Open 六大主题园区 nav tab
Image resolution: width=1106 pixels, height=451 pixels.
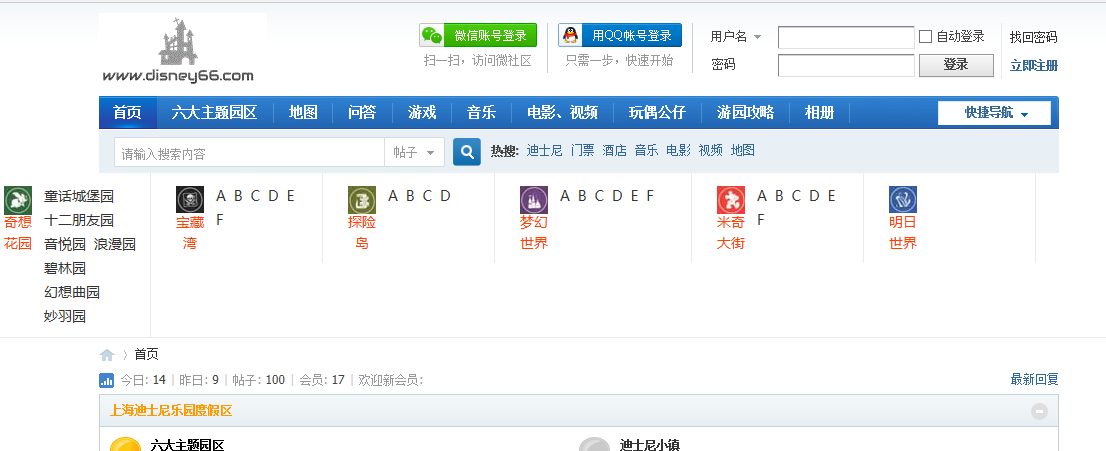click(x=214, y=112)
